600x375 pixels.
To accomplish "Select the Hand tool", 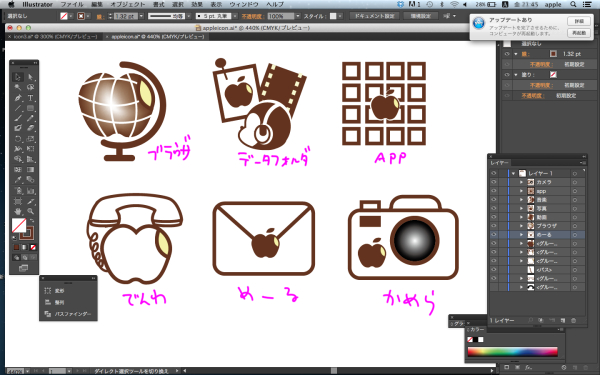I will 18,211.
